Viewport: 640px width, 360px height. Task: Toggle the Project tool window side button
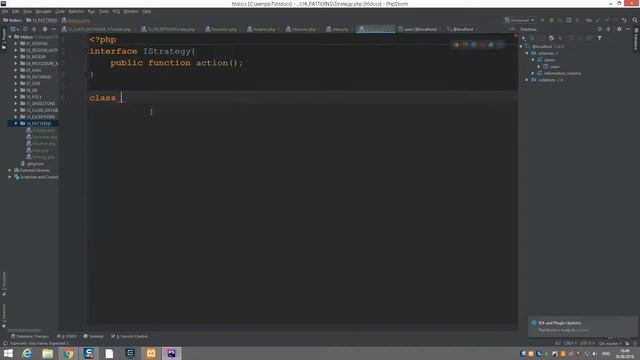4,39
